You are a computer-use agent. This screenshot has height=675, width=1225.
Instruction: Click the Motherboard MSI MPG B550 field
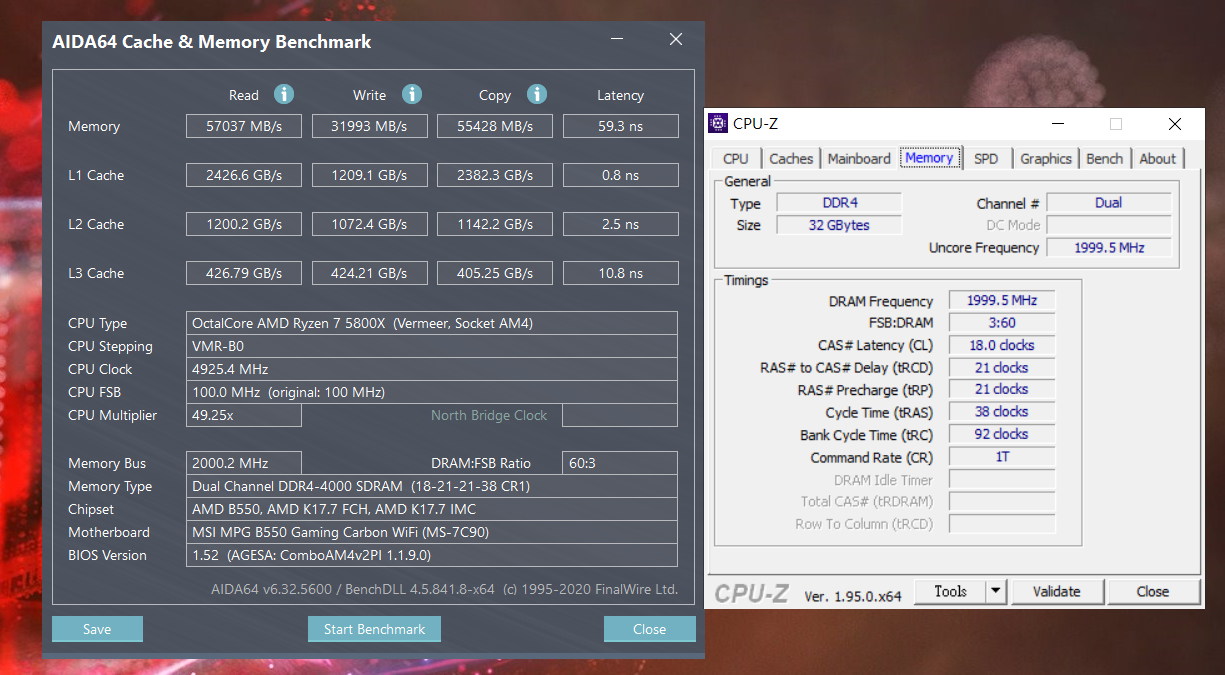(432, 532)
